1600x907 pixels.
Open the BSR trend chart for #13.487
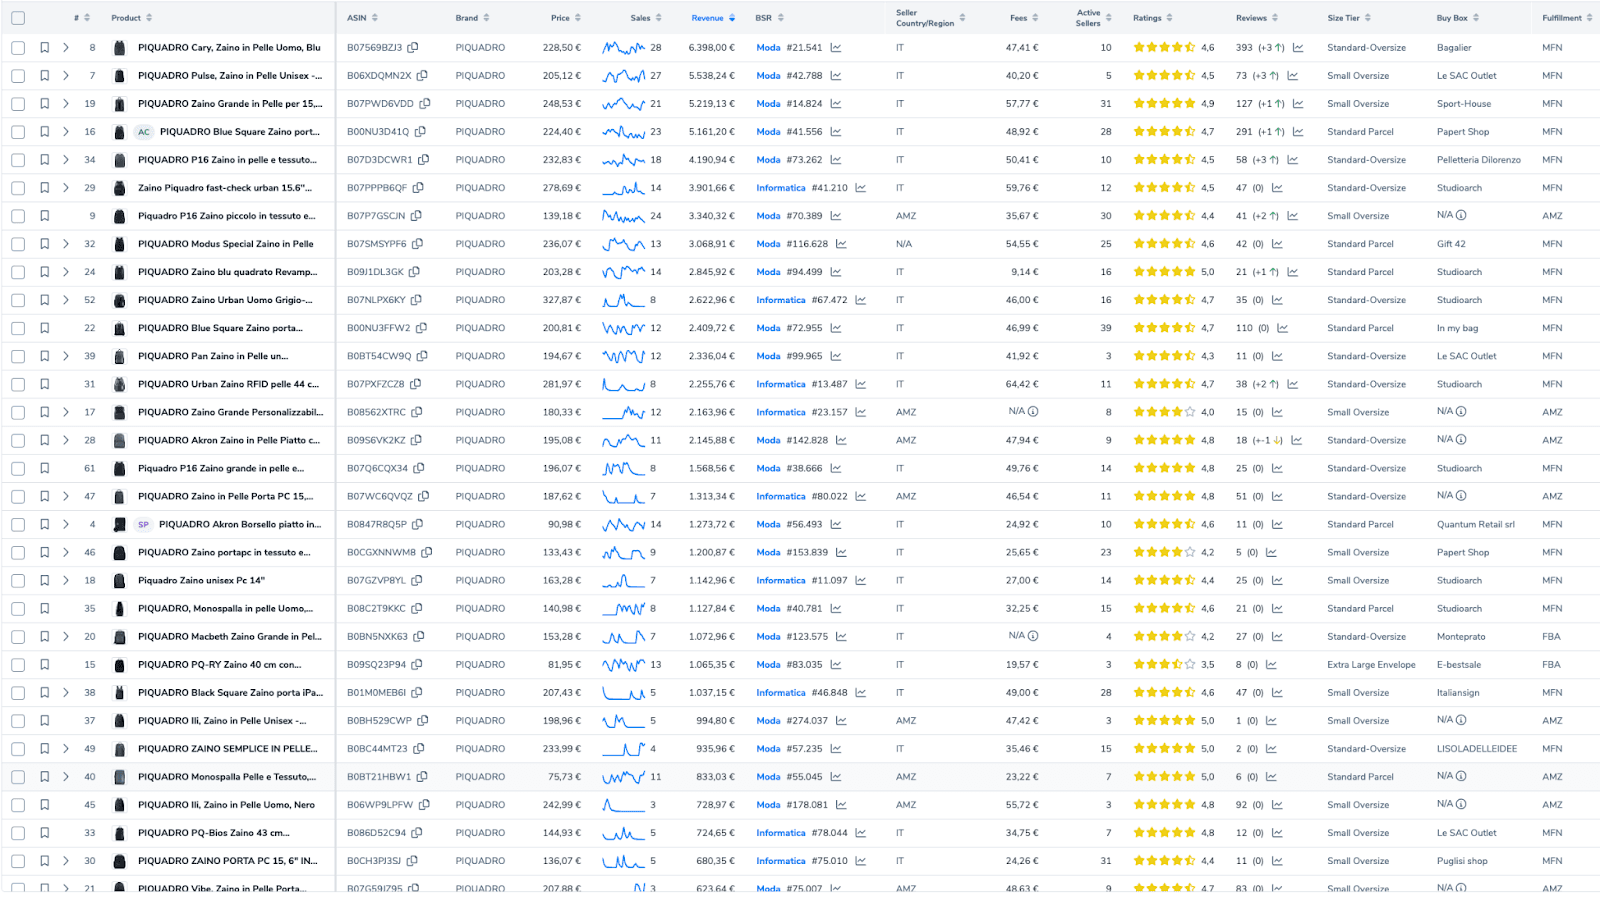tap(860, 384)
